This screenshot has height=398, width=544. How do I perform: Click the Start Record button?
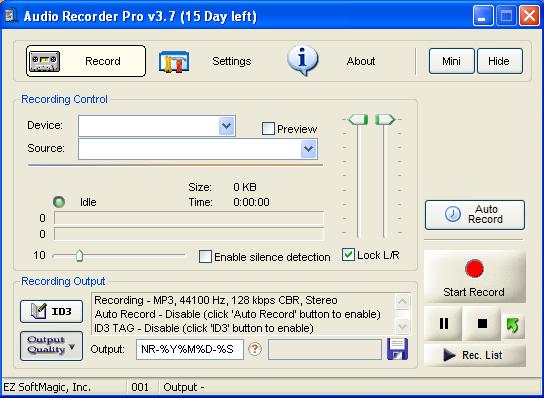(x=475, y=277)
